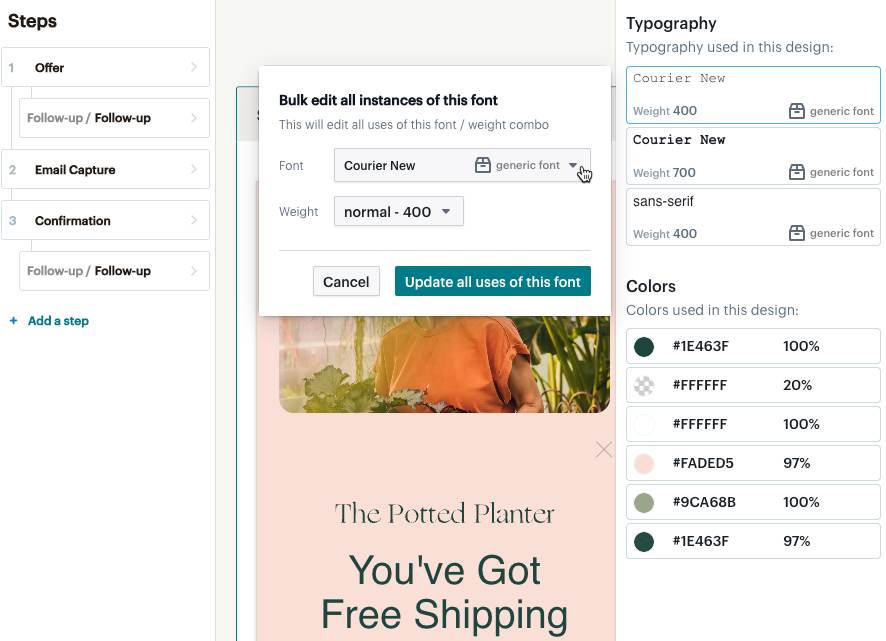Click the plus icon next to Add a step
Image resolution: width=886 pixels, height=641 pixels.
click(13, 320)
